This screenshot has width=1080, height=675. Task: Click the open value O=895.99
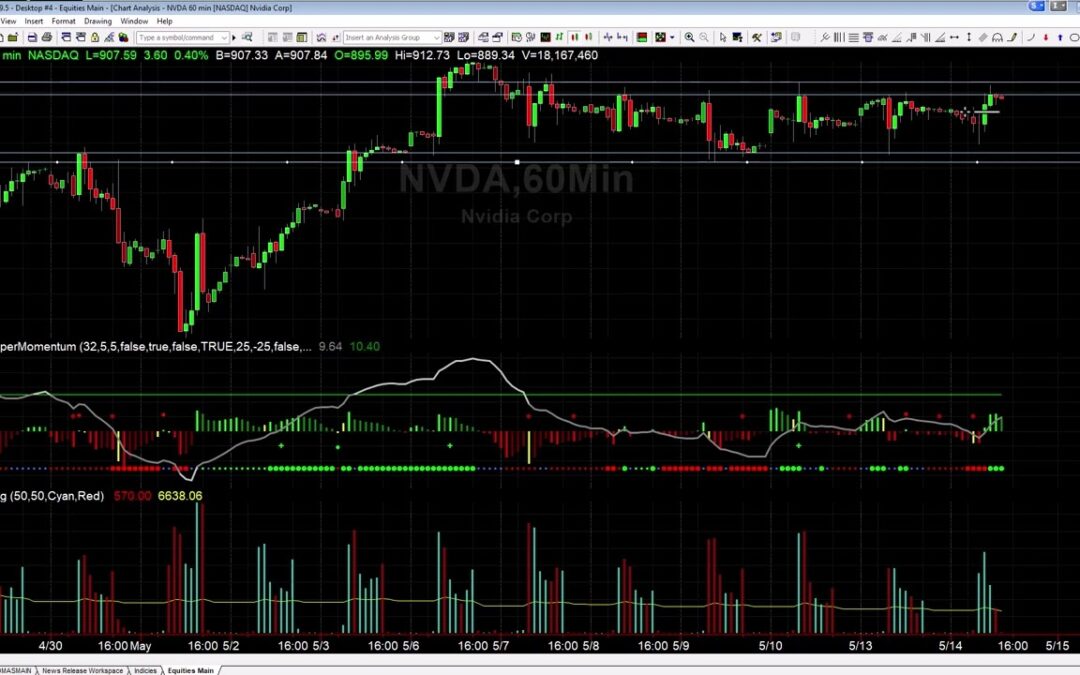(361, 55)
